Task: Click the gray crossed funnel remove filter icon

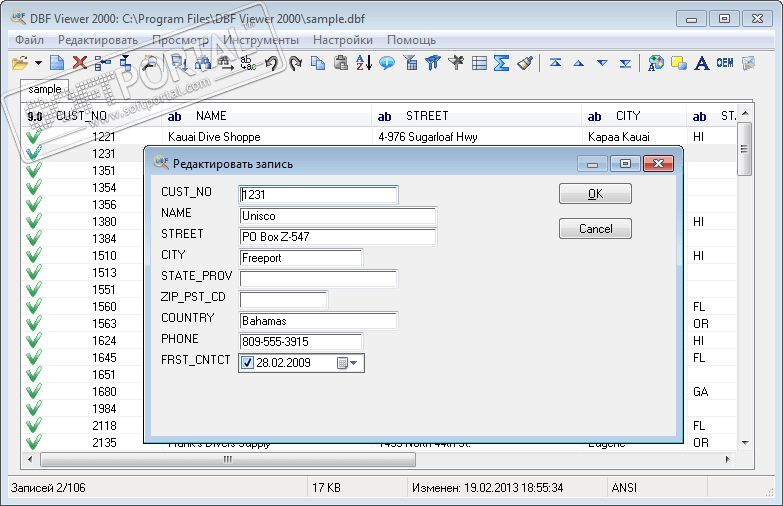Action: pyautogui.click(x=456, y=63)
